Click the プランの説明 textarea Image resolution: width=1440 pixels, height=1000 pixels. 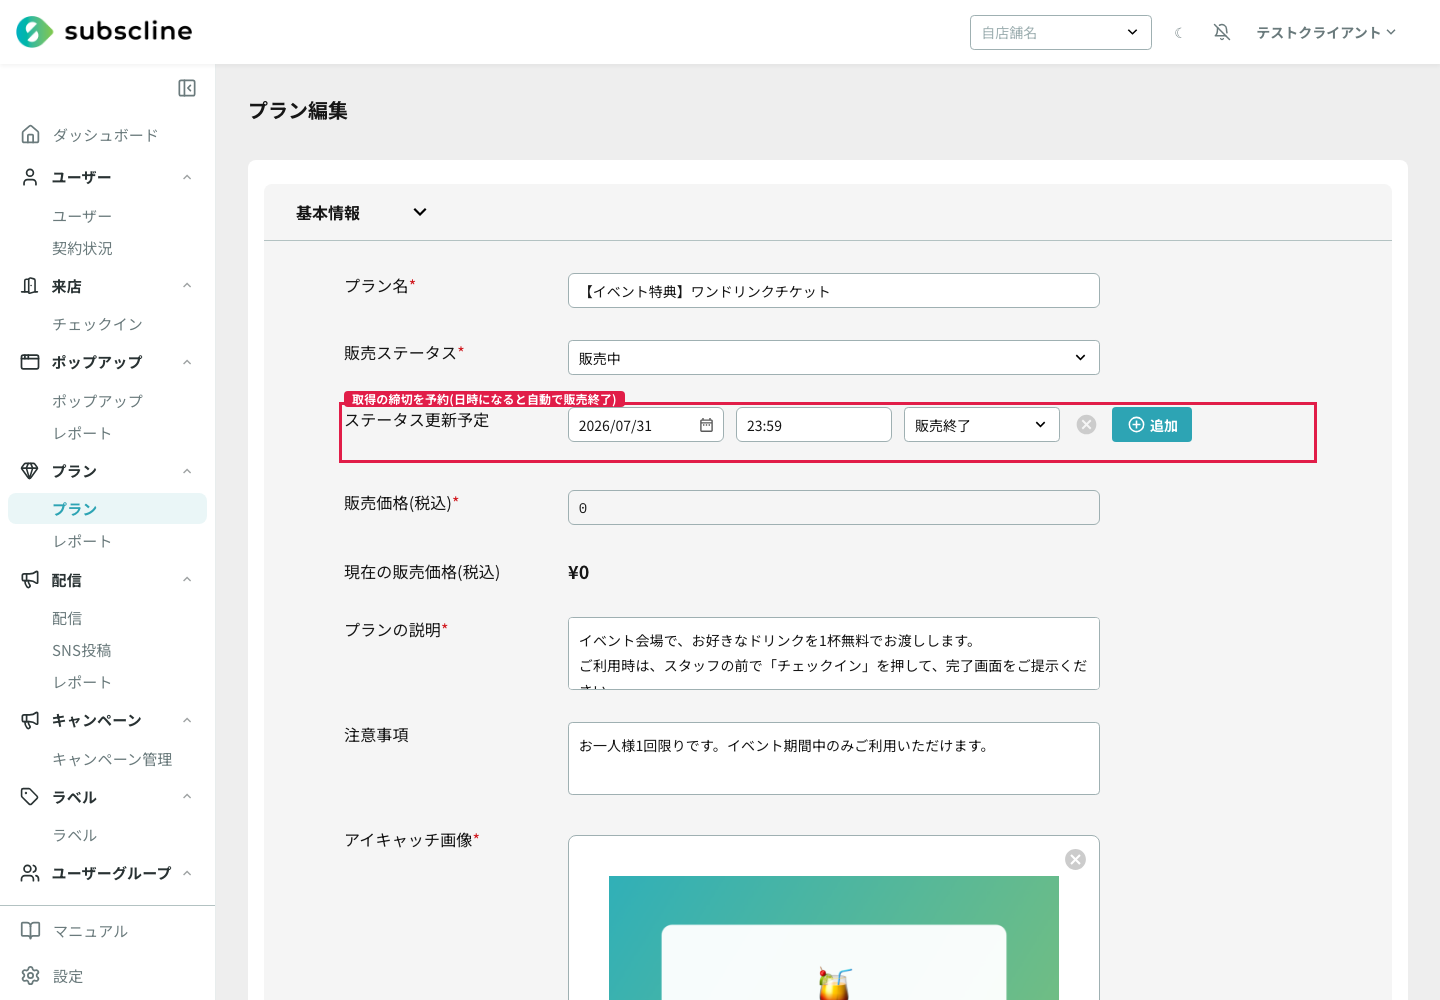point(834,653)
